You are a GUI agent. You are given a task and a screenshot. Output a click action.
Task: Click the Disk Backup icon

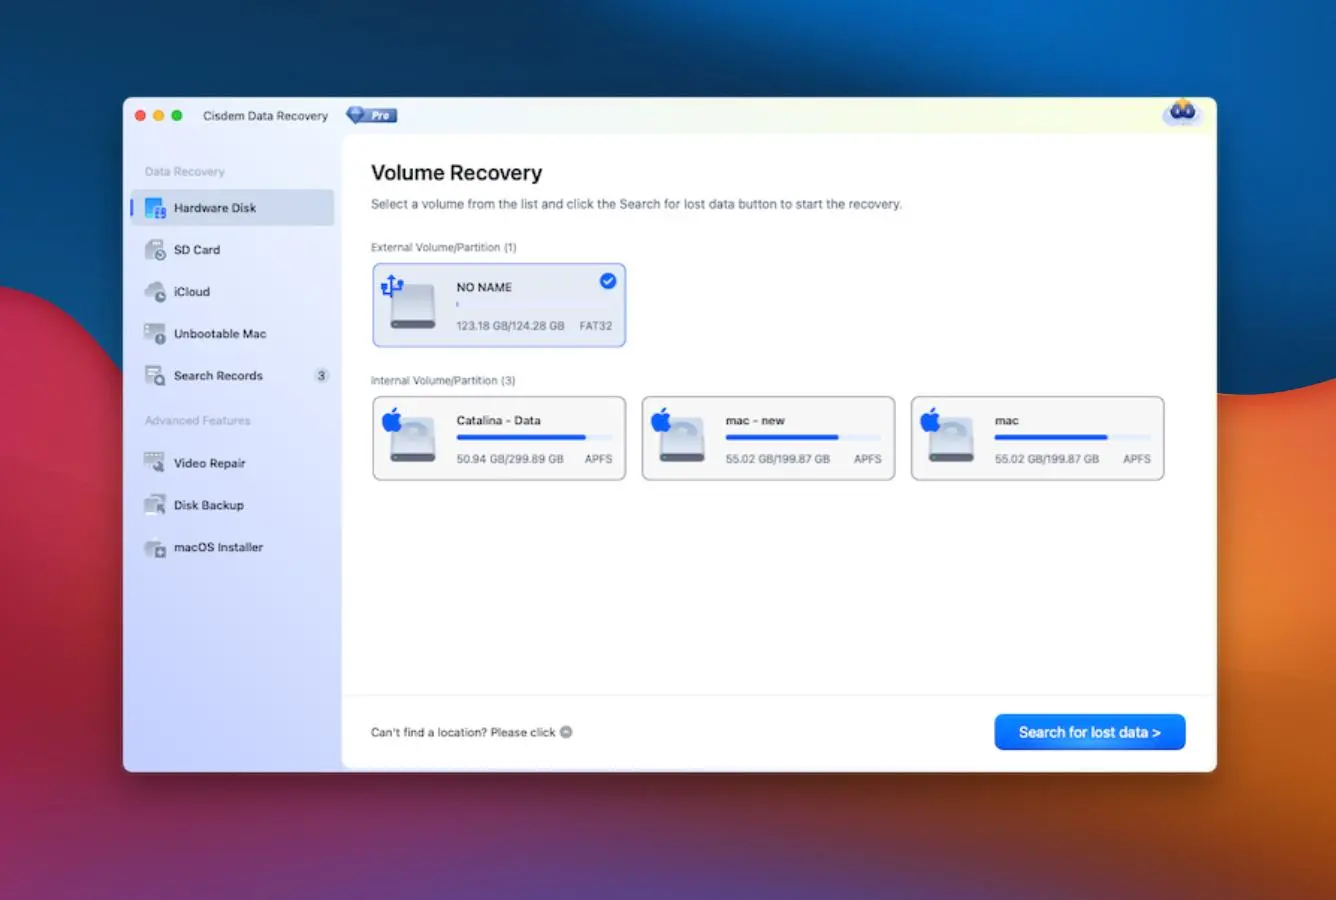pos(155,505)
